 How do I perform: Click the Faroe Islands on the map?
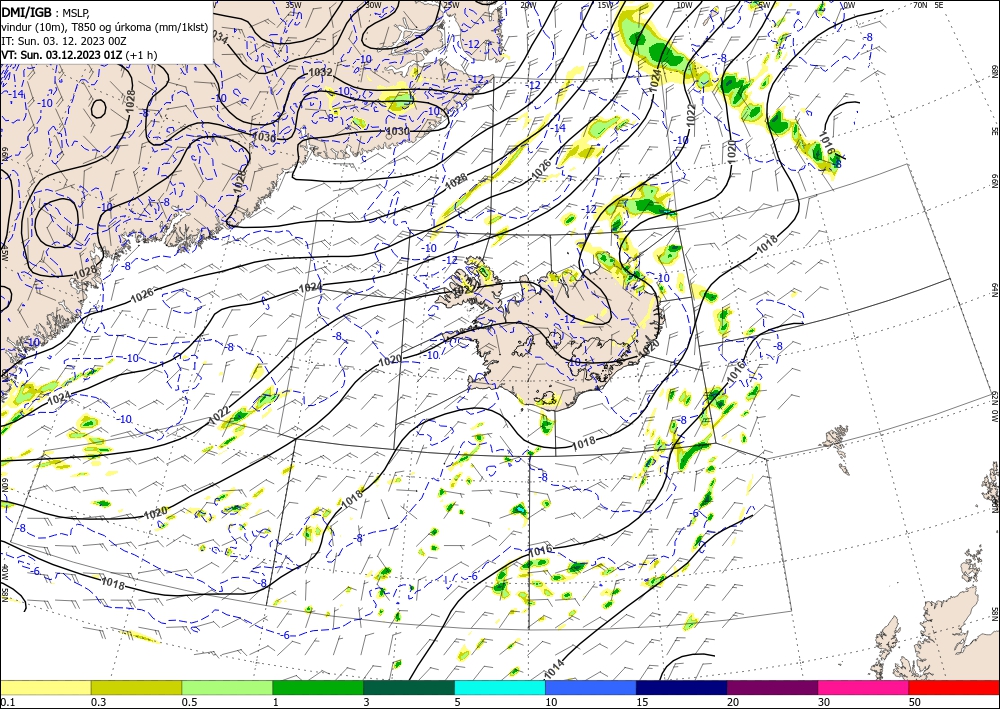[x=835, y=439]
